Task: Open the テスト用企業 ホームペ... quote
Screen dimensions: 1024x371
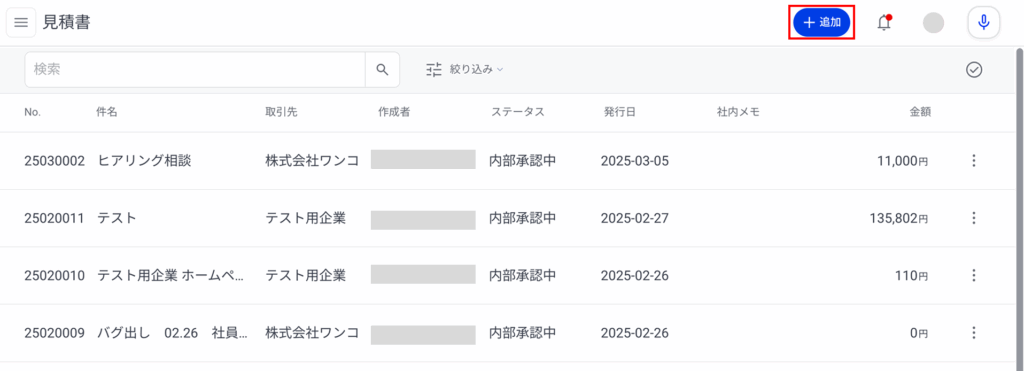Action: (171, 276)
